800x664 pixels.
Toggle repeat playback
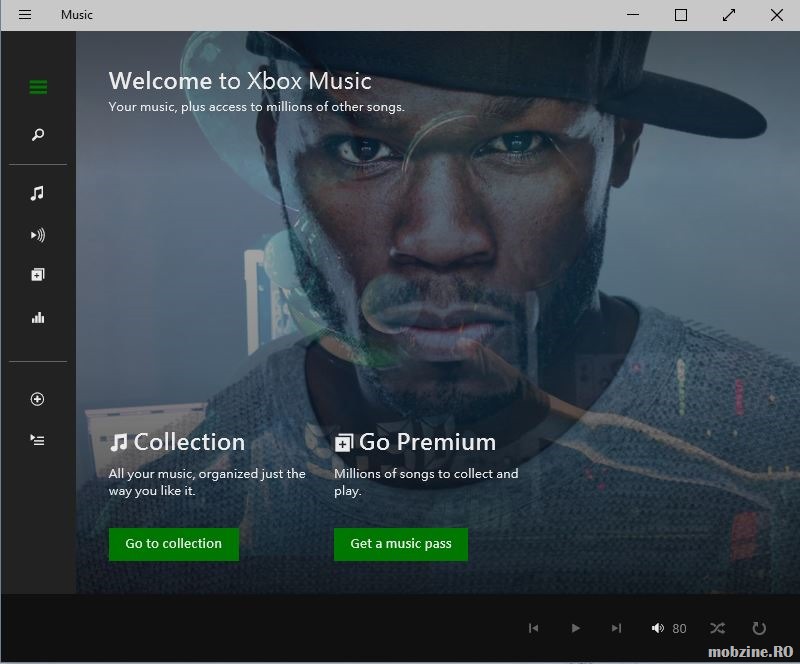(x=759, y=628)
